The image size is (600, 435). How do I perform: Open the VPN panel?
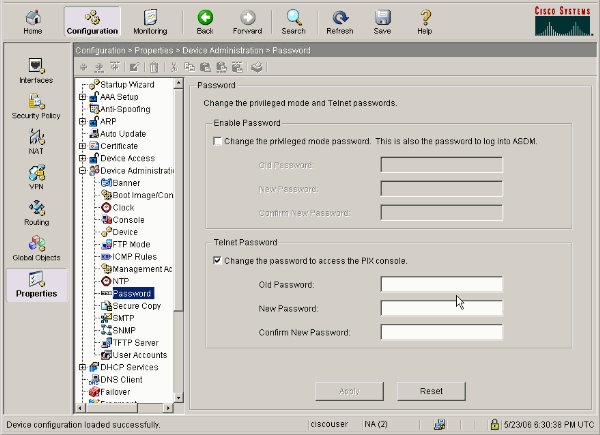[x=36, y=178]
